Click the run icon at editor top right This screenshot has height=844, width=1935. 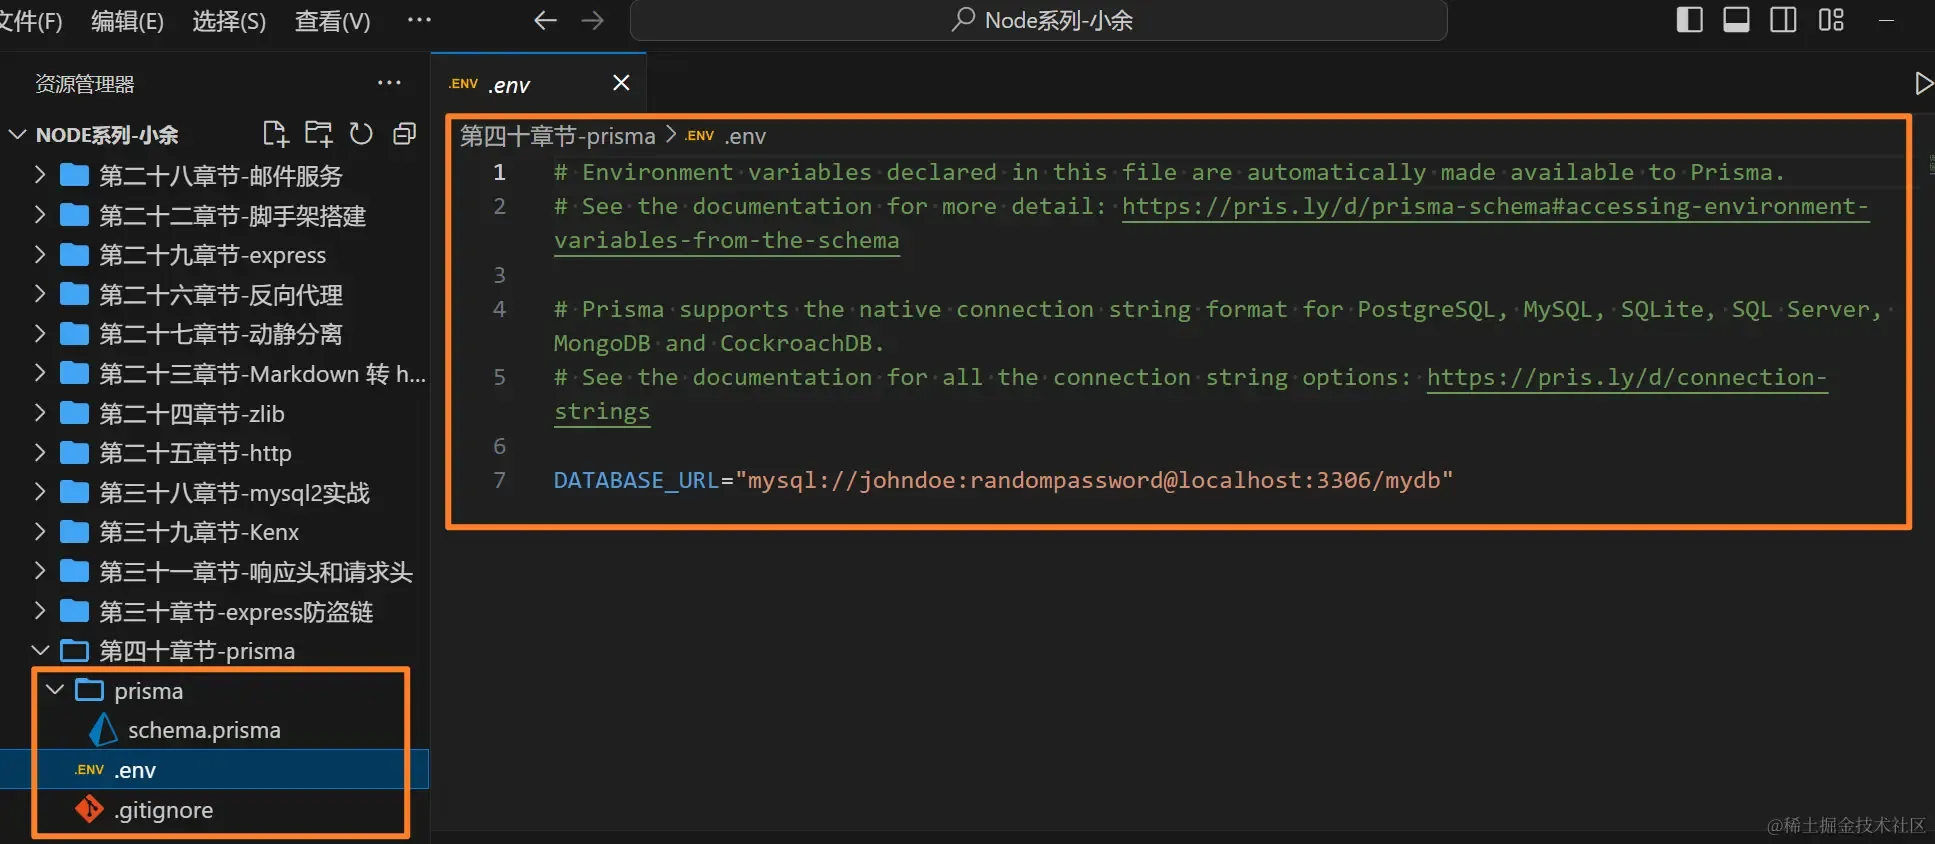tap(1923, 83)
